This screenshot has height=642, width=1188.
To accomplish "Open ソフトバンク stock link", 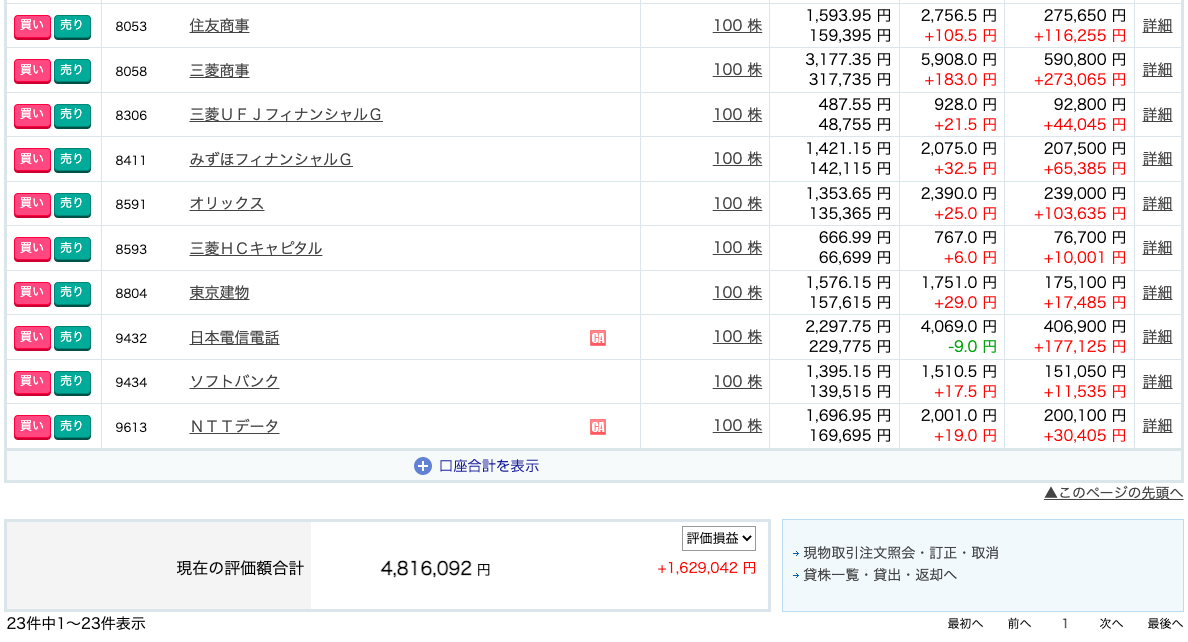I will 234,382.
